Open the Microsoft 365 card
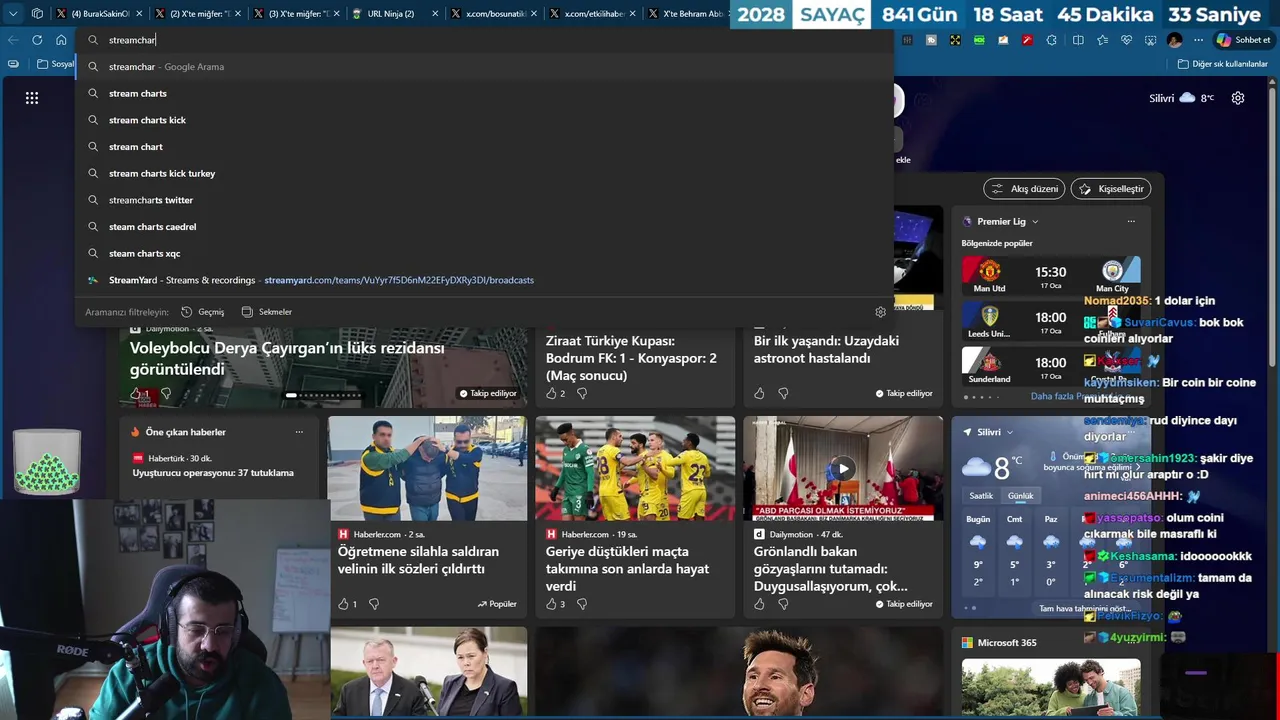This screenshot has height=720, width=1280. click(1051, 672)
